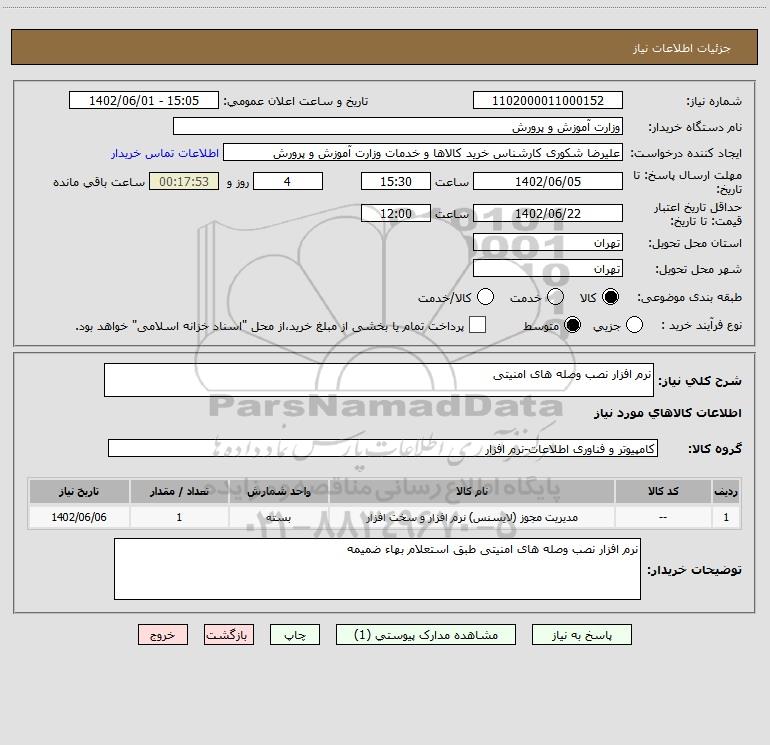The height and width of the screenshot is (745, 770).
Task: Open مشاهده مدارک پیوستی (1) attachments
Action: click(426, 635)
